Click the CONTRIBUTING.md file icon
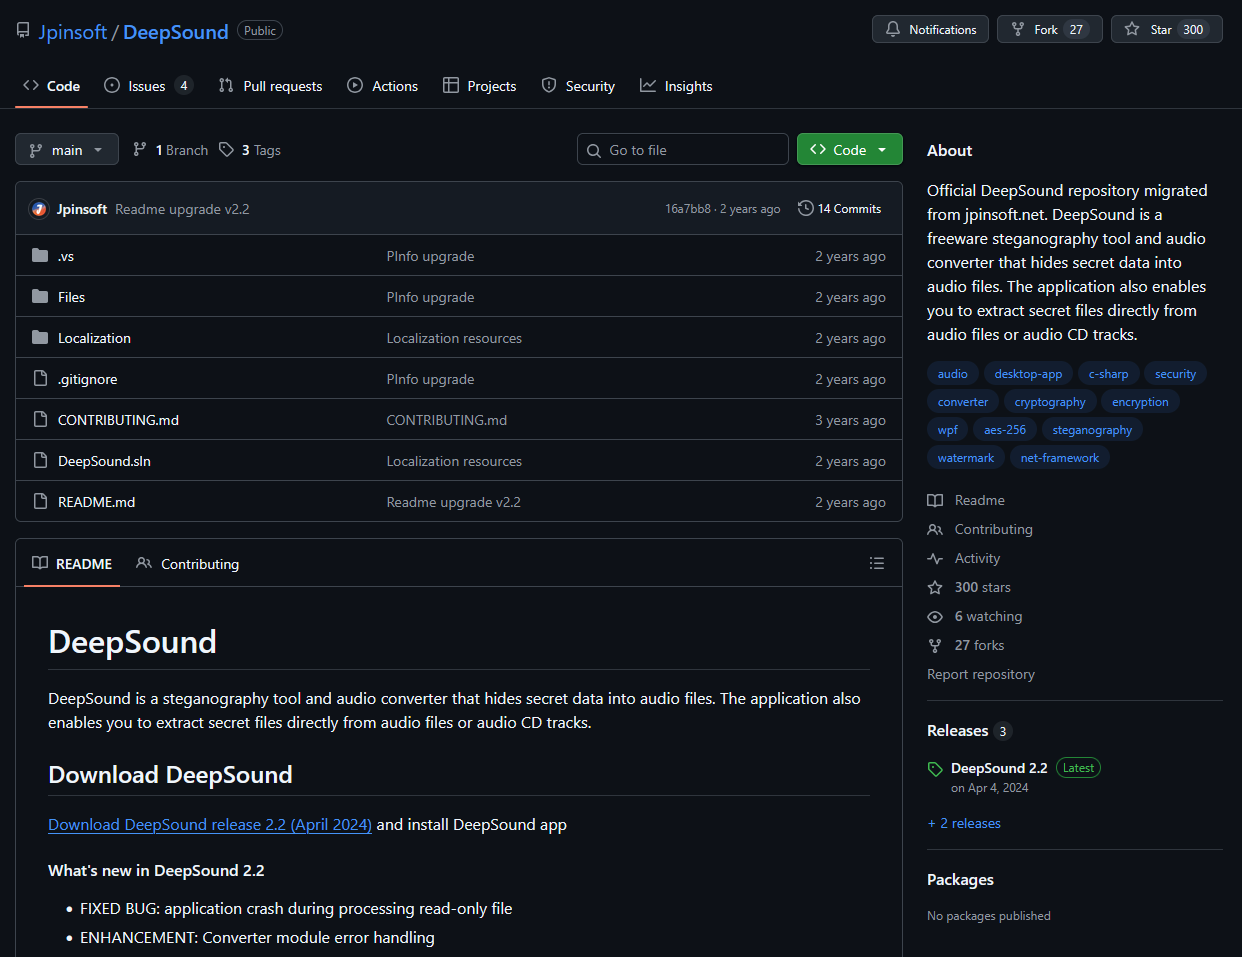Image resolution: width=1242 pixels, height=957 pixels. (x=40, y=419)
